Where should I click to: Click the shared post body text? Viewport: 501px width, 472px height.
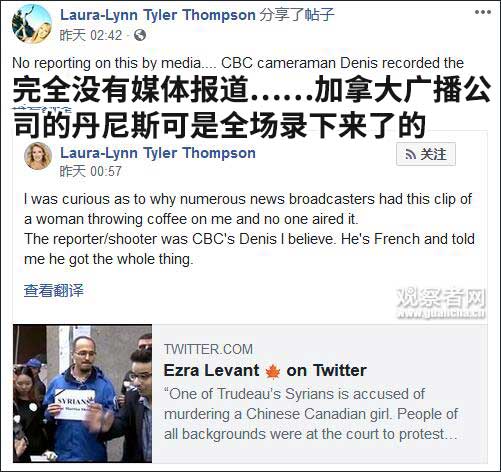point(249,229)
